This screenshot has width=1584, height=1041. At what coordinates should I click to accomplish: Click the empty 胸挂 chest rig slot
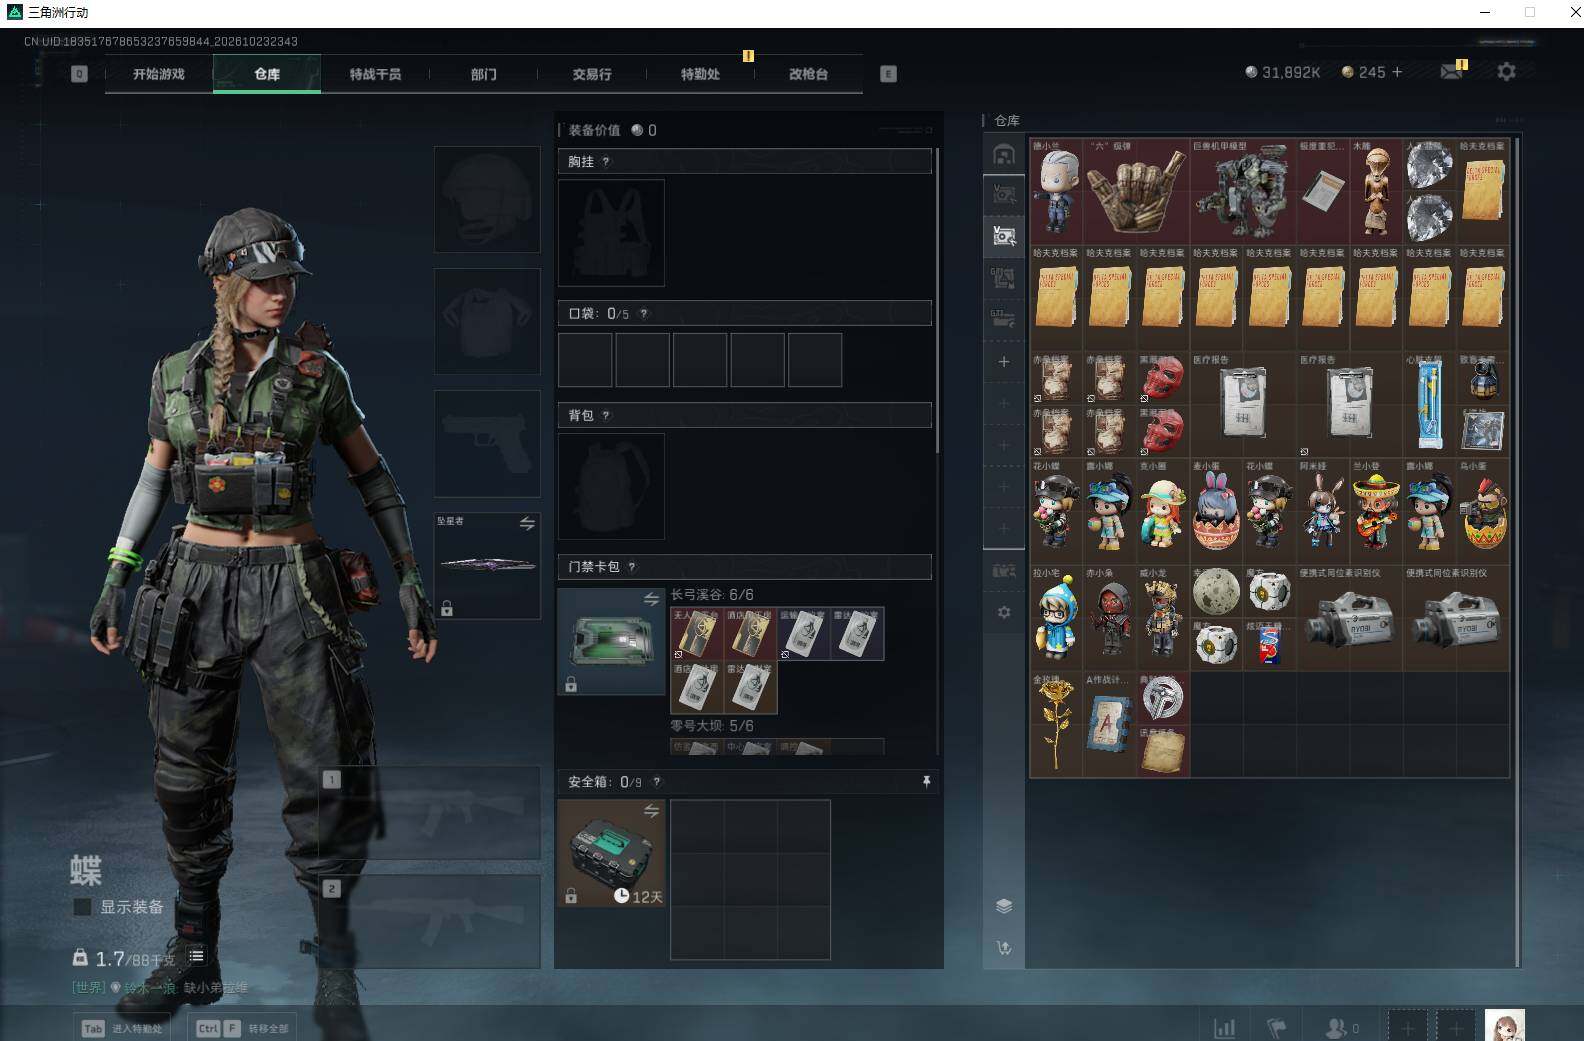point(611,233)
